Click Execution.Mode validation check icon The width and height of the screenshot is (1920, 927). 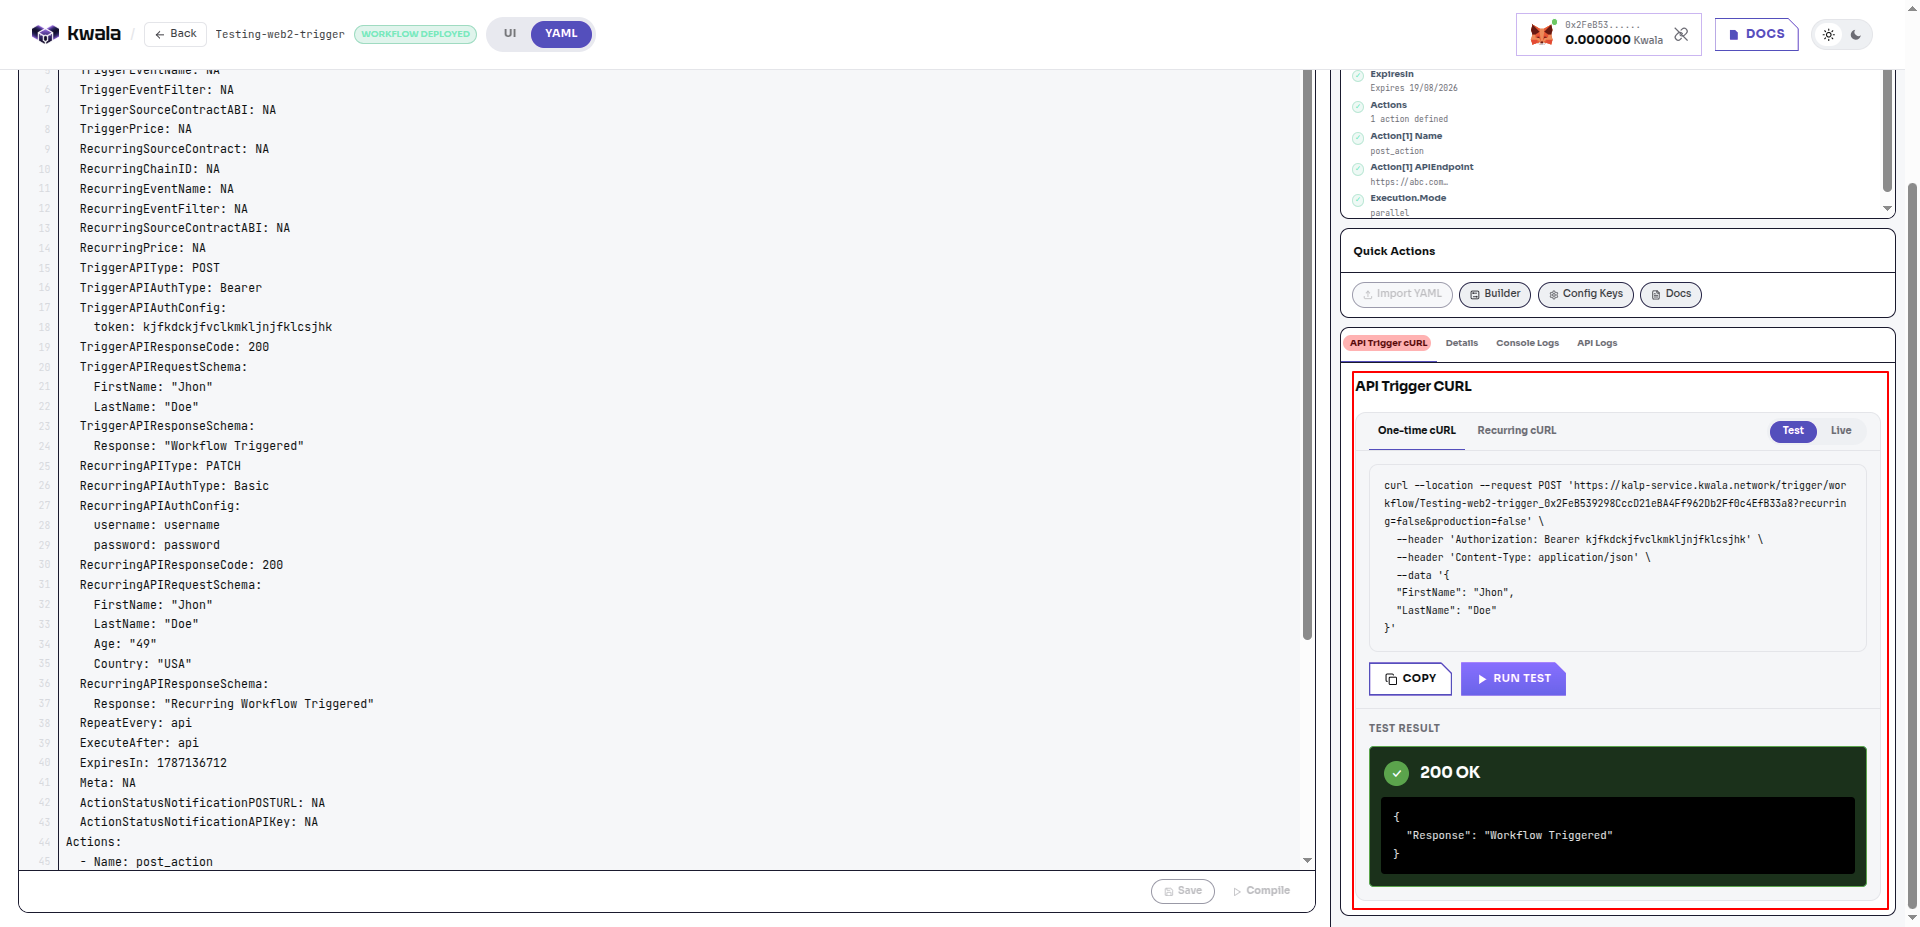point(1358,201)
